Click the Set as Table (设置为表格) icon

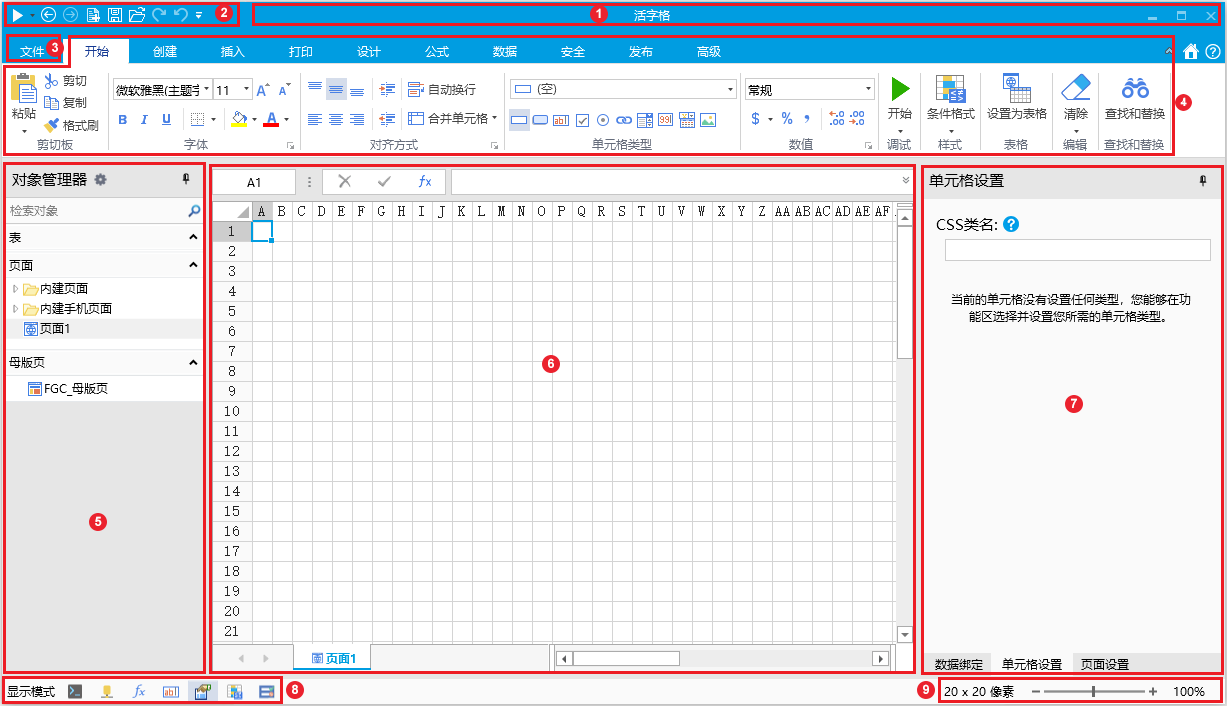pyautogui.click(x=1016, y=88)
